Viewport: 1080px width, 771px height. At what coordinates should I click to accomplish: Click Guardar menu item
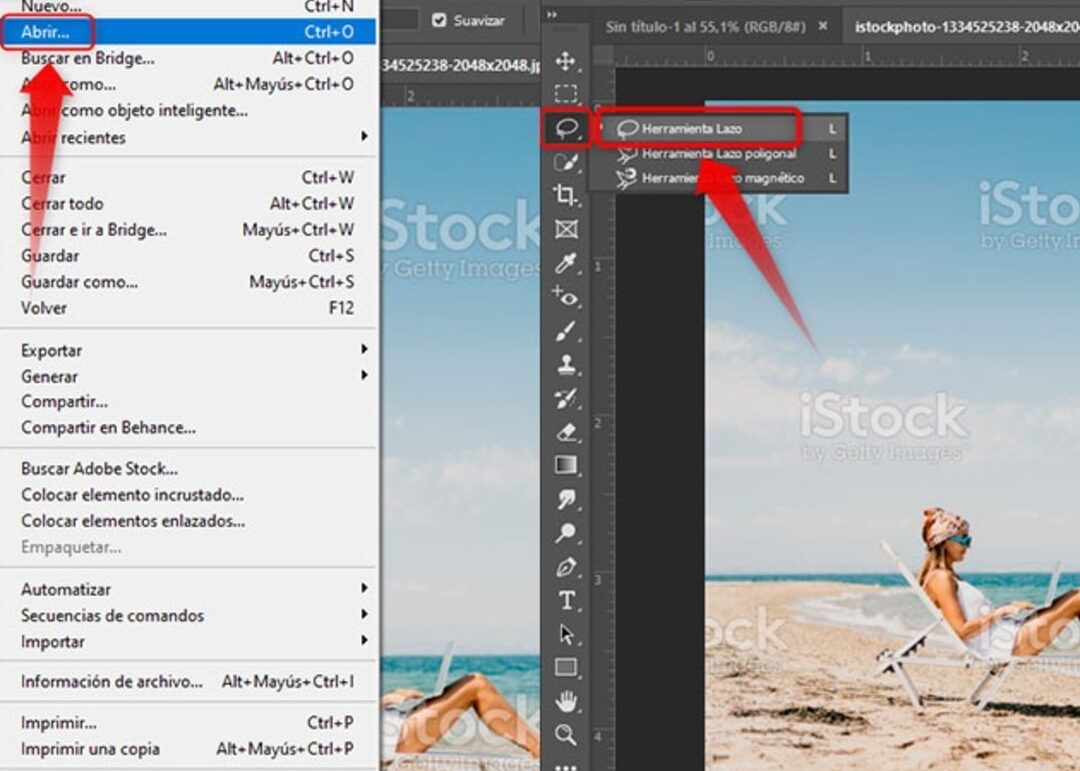tap(188, 256)
